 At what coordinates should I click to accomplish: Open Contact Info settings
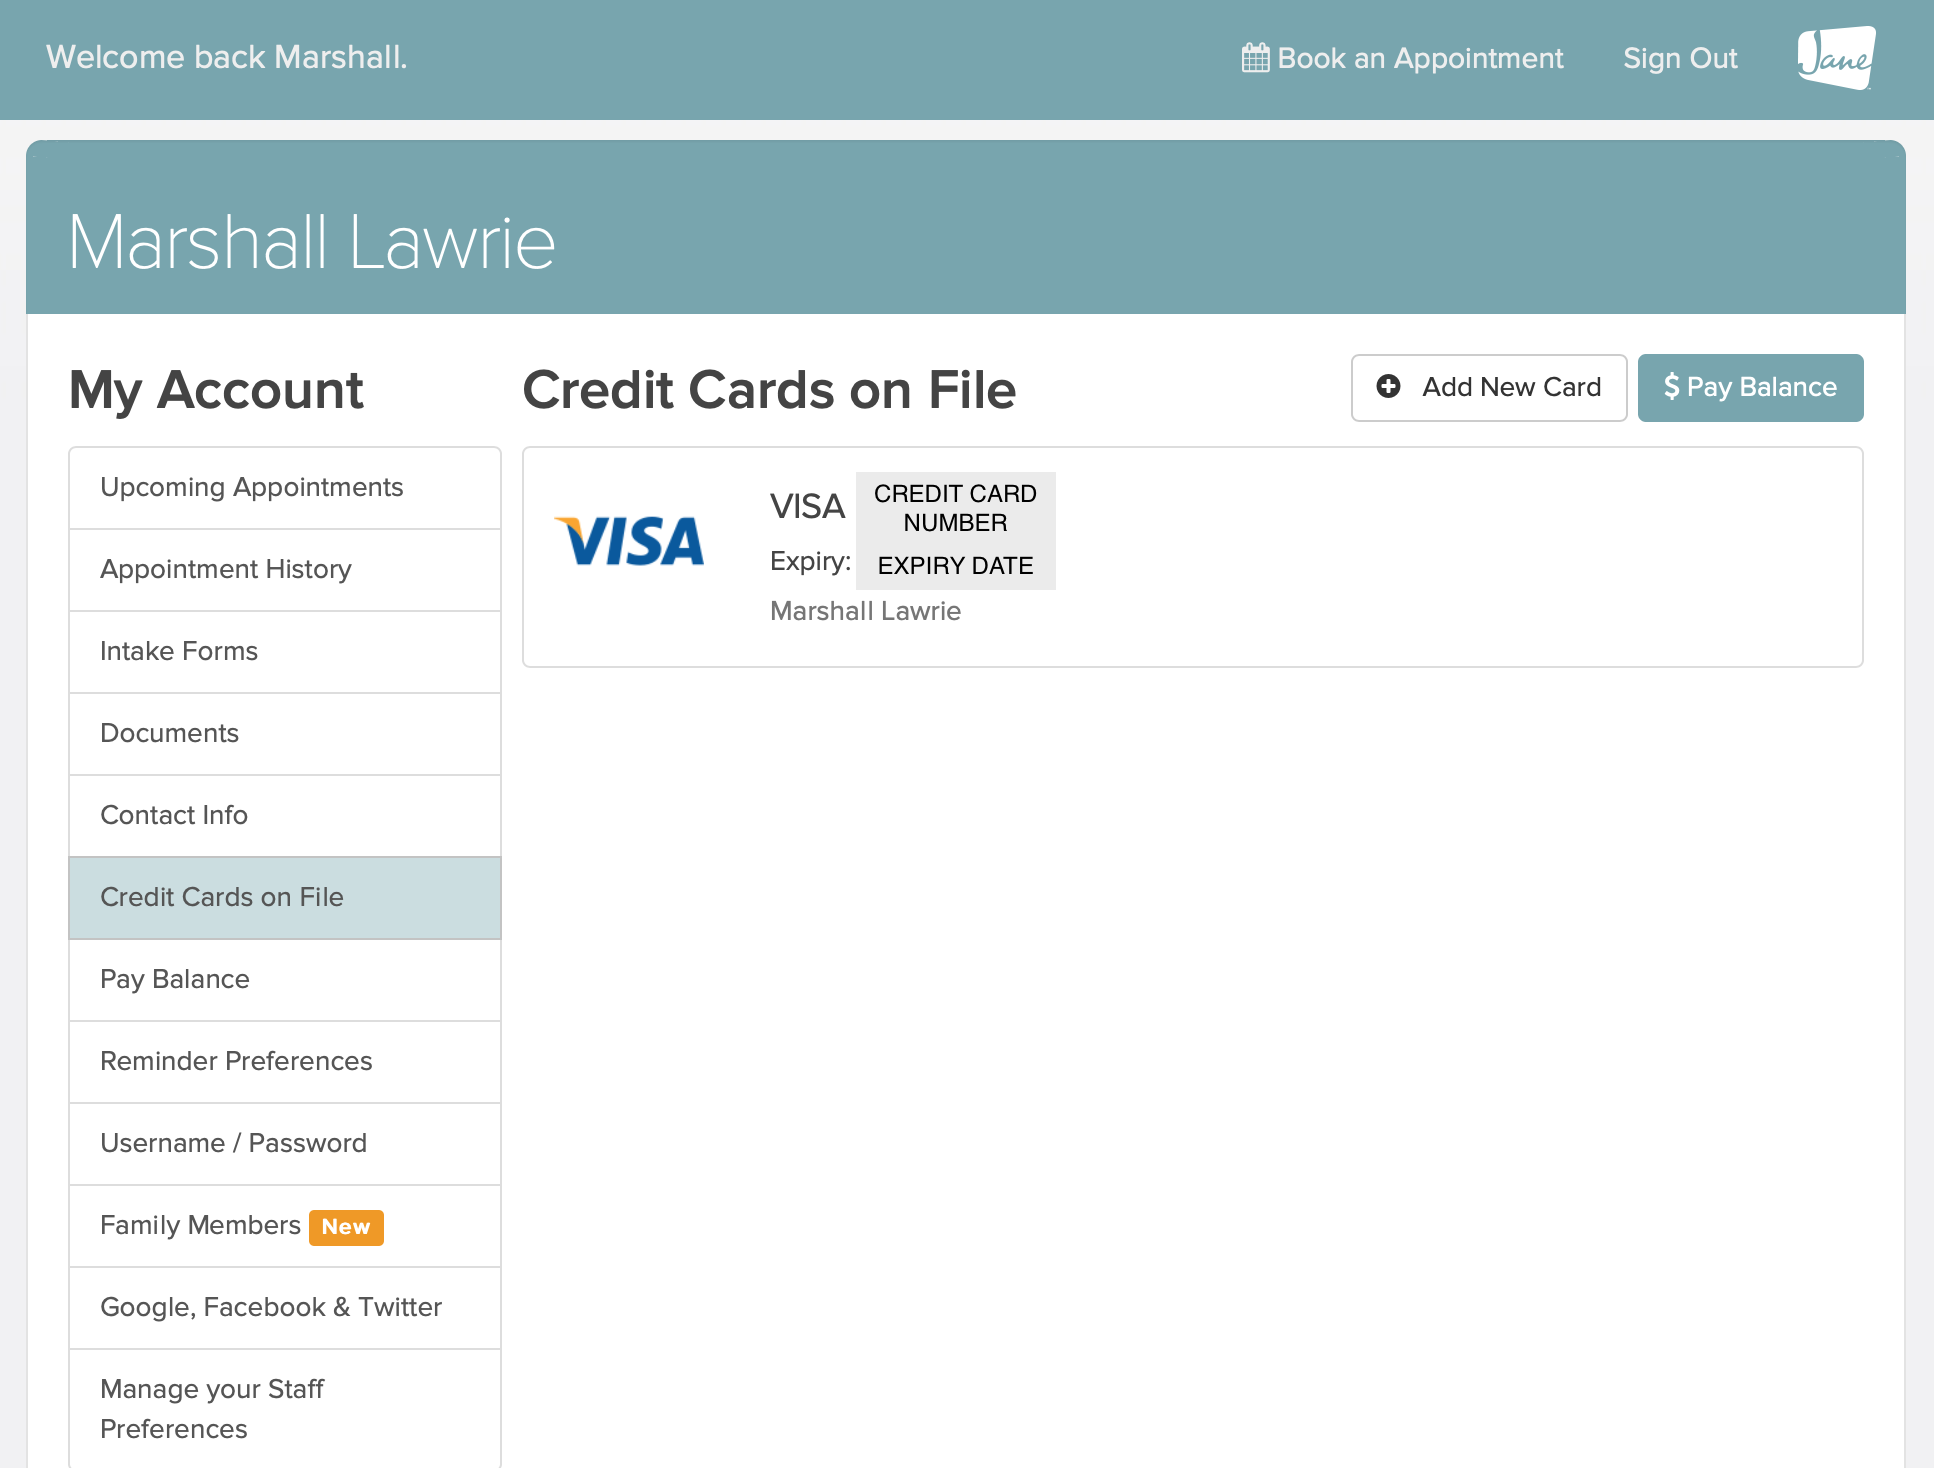coord(173,815)
